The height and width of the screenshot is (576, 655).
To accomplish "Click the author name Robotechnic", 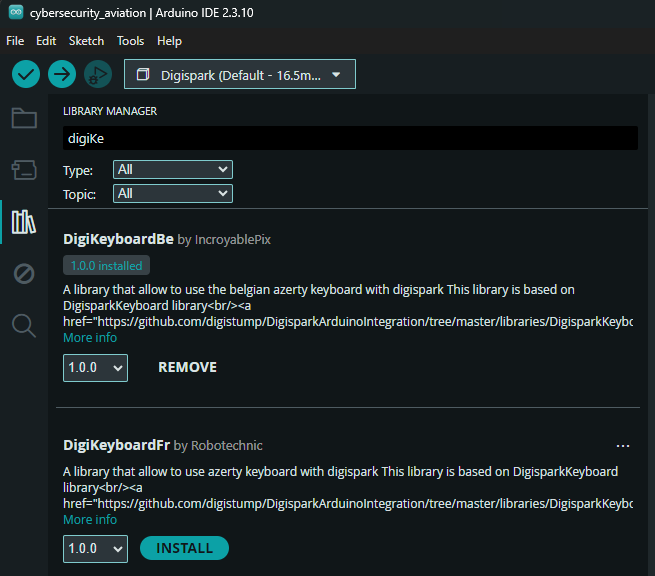I will (227, 446).
